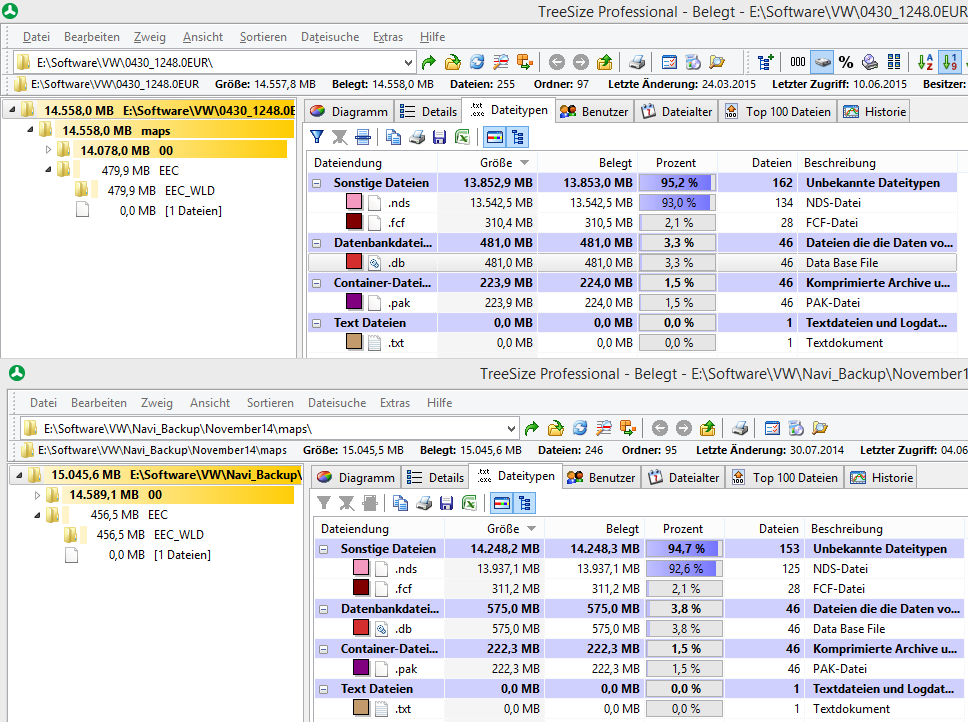Click the filter funnel icon in top Dateitypen toolbar
This screenshot has width=968, height=722.
[x=317, y=137]
